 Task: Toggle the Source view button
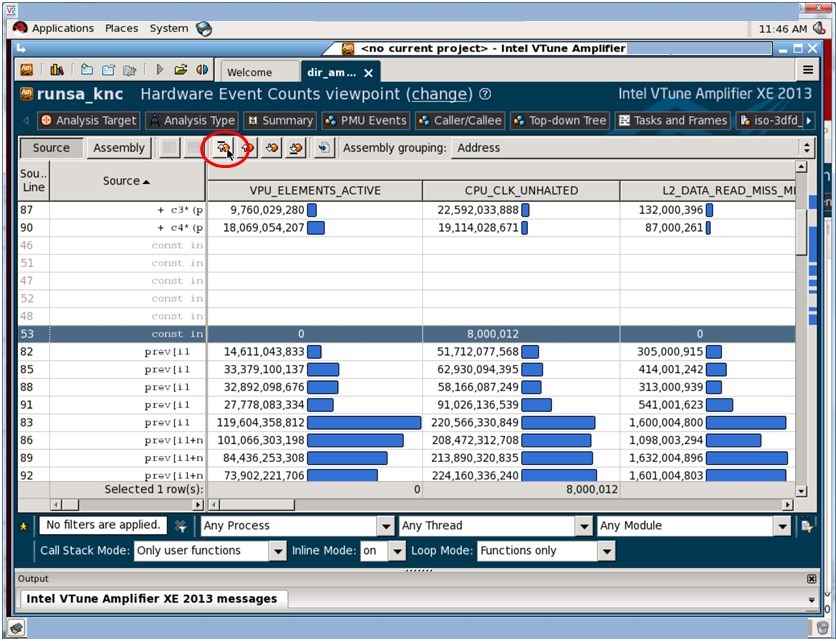pos(51,148)
